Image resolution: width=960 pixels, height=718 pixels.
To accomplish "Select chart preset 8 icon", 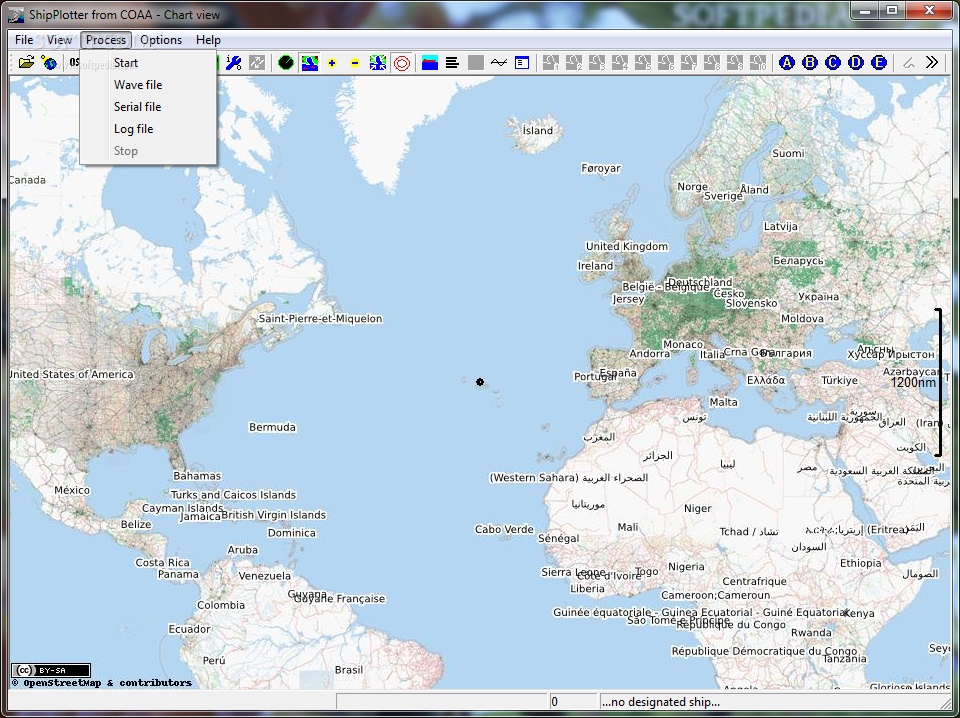I will click(x=712, y=62).
